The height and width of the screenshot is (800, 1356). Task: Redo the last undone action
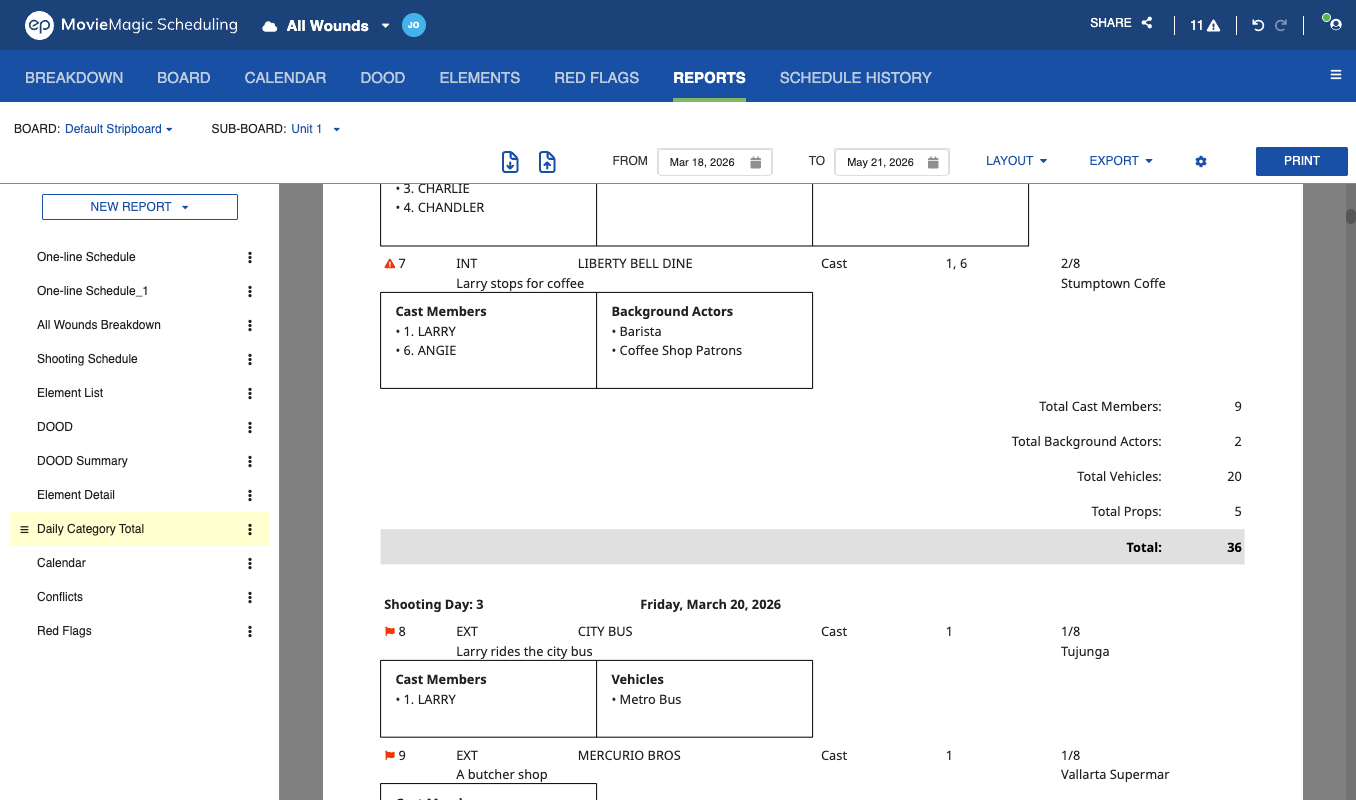coord(1281,25)
